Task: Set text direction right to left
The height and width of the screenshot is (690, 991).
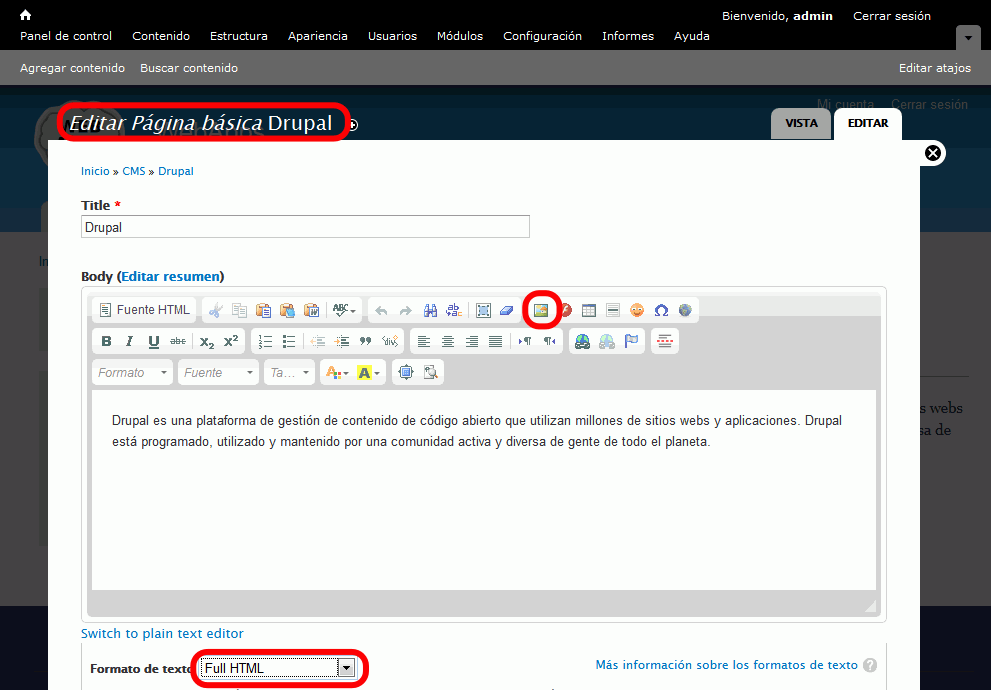Action: (x=549, y=341)
